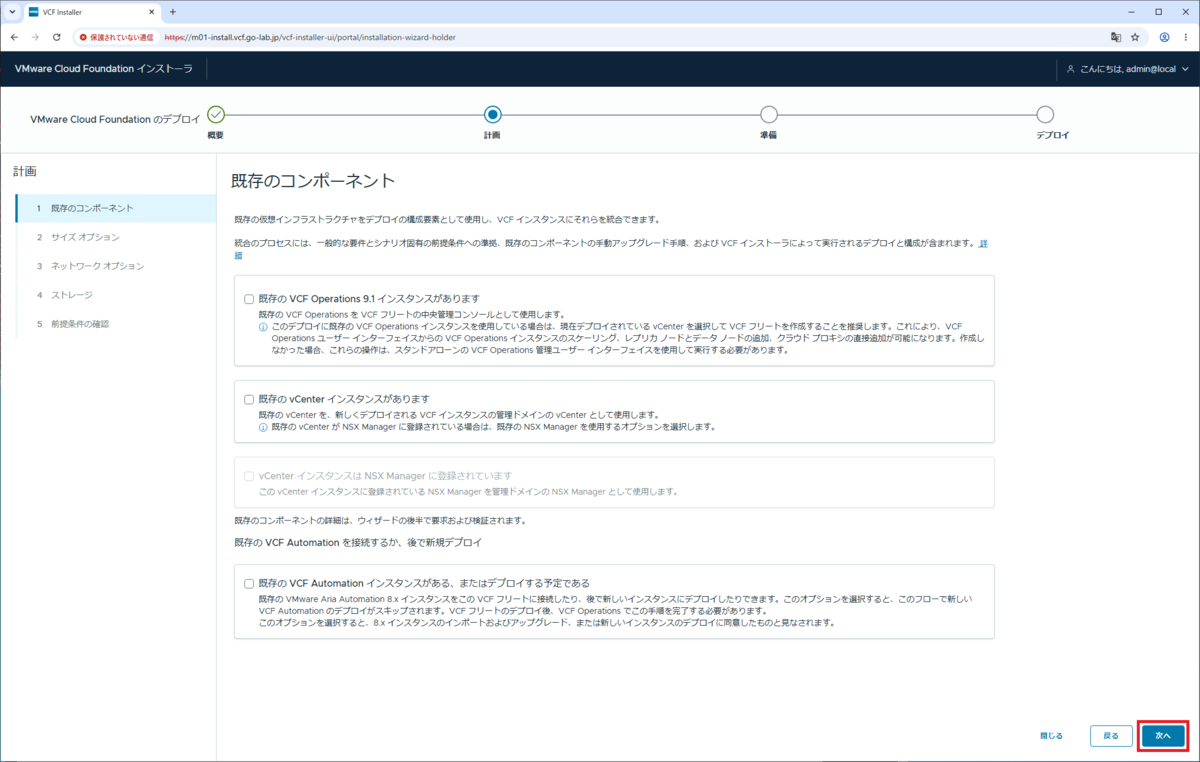Check existing VCF Automation instance box
1200x762 pixels.
[x=249, y=583]
